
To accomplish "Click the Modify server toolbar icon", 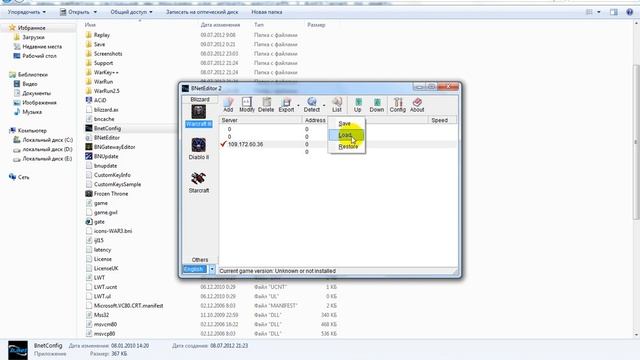I will 247,105.
